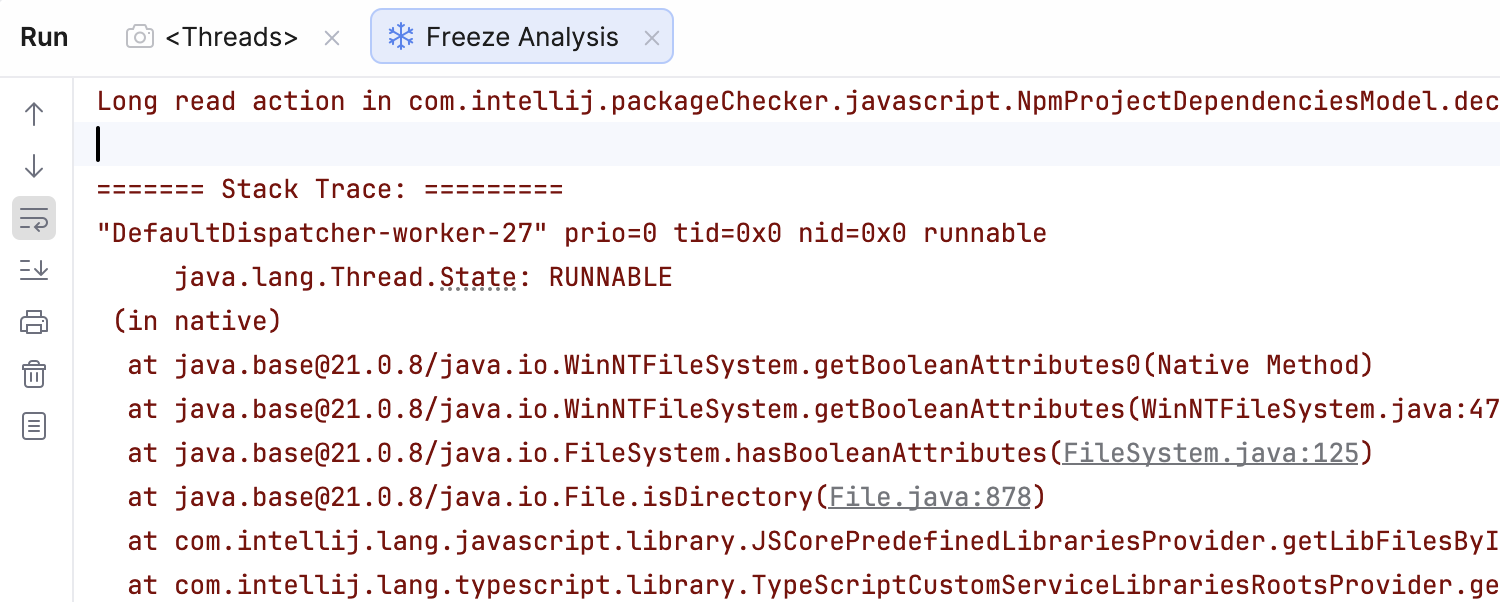Click the down arrow stack trace icon
Viewport: 1500px width, 602px height.
34,166
